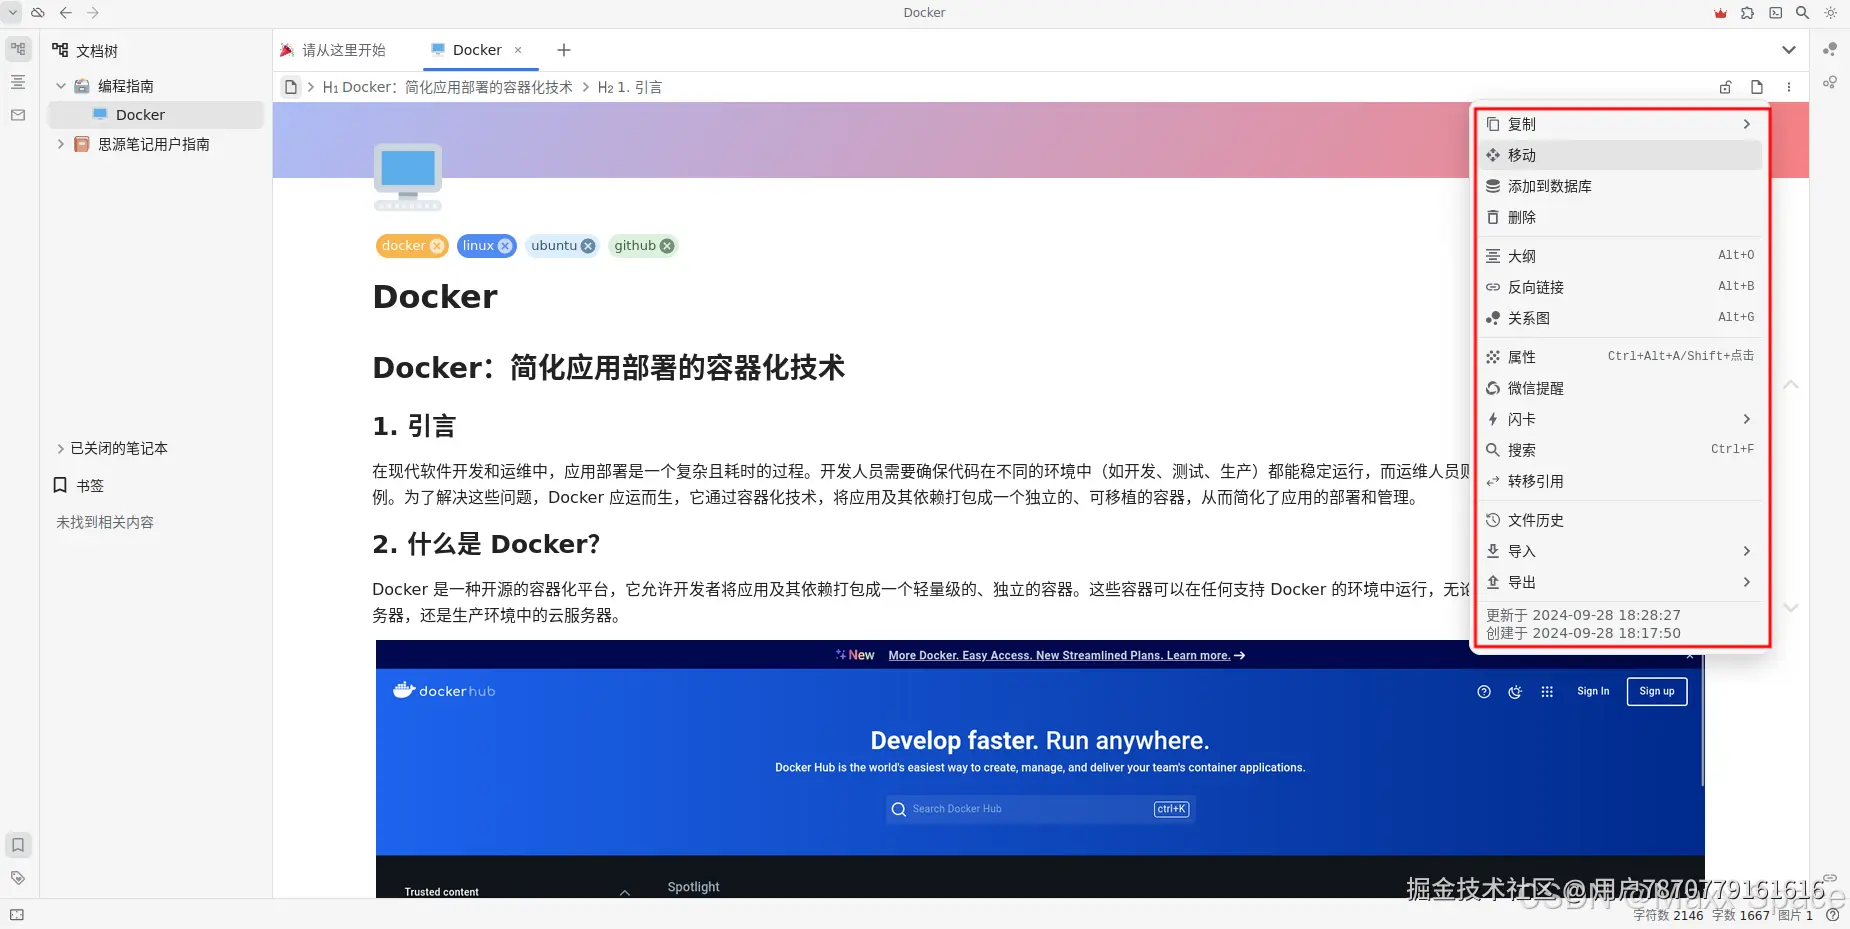The width and height of the screenshot is (1850, 929).
Task: Open the top-left window menu dropdown
Action: 13,13
